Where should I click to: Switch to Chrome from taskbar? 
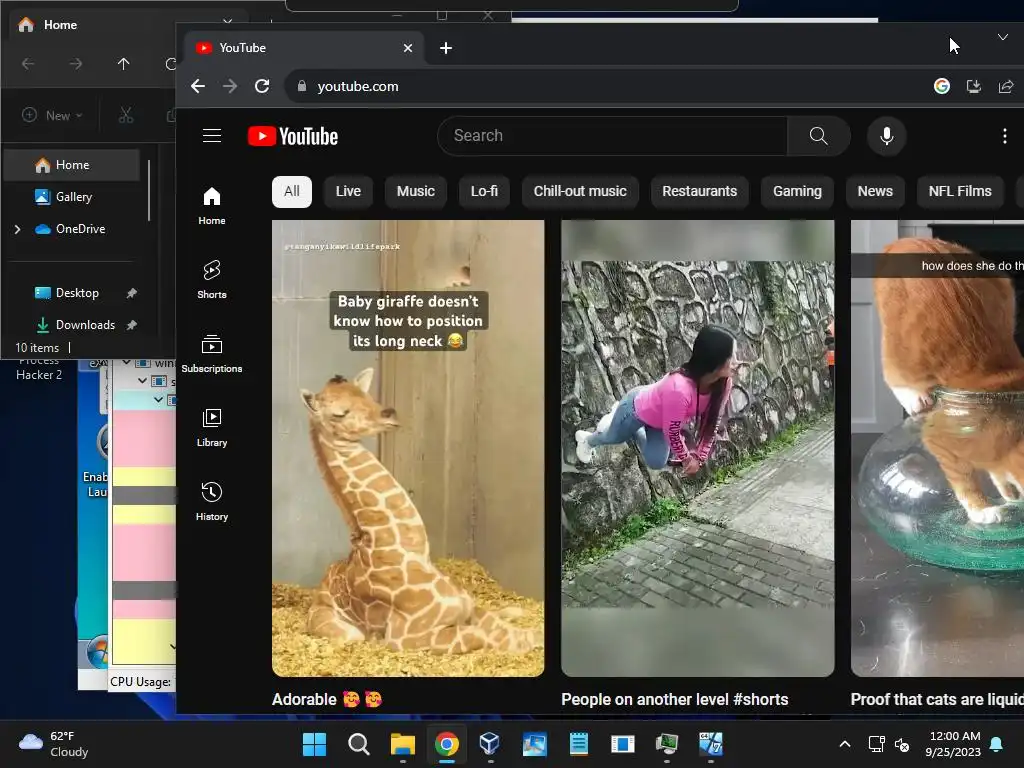447,744
